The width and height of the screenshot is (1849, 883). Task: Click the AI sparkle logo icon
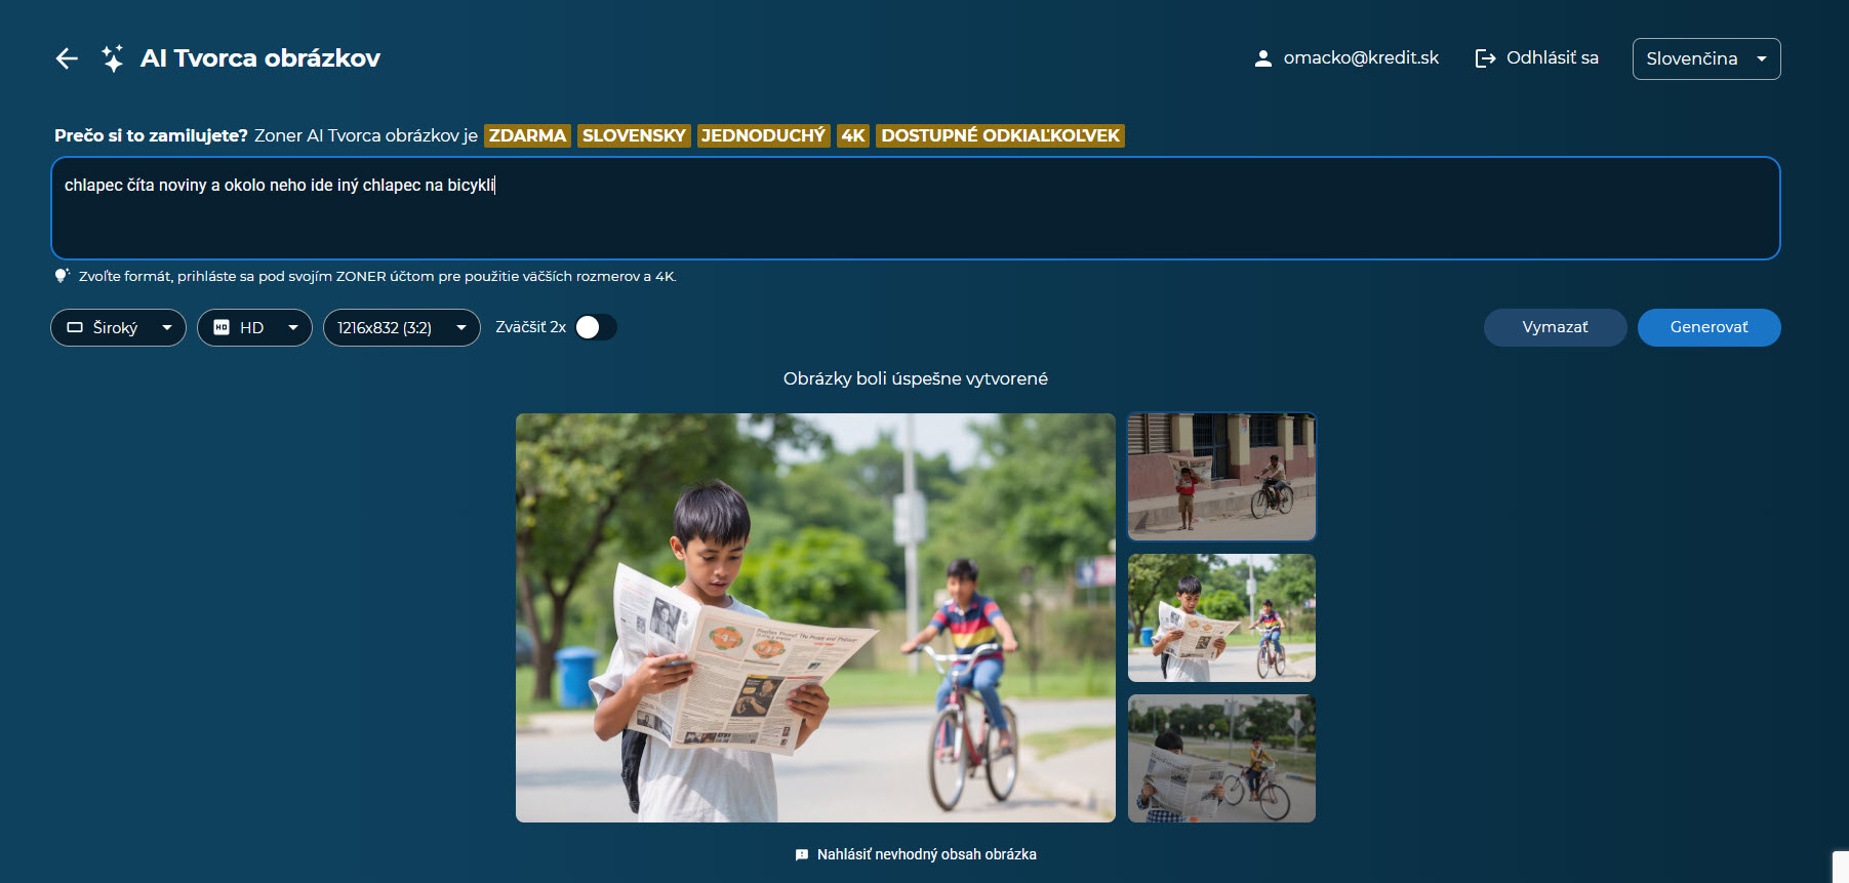[x=113, y=59]
